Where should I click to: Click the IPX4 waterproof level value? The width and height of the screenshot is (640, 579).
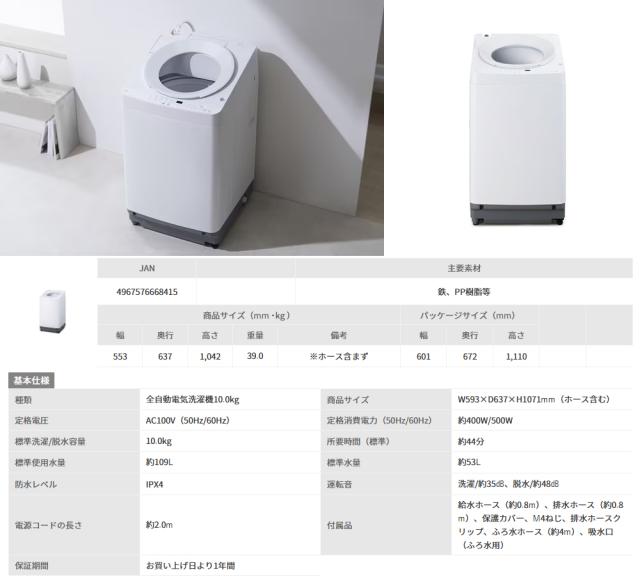pos(155,484)
